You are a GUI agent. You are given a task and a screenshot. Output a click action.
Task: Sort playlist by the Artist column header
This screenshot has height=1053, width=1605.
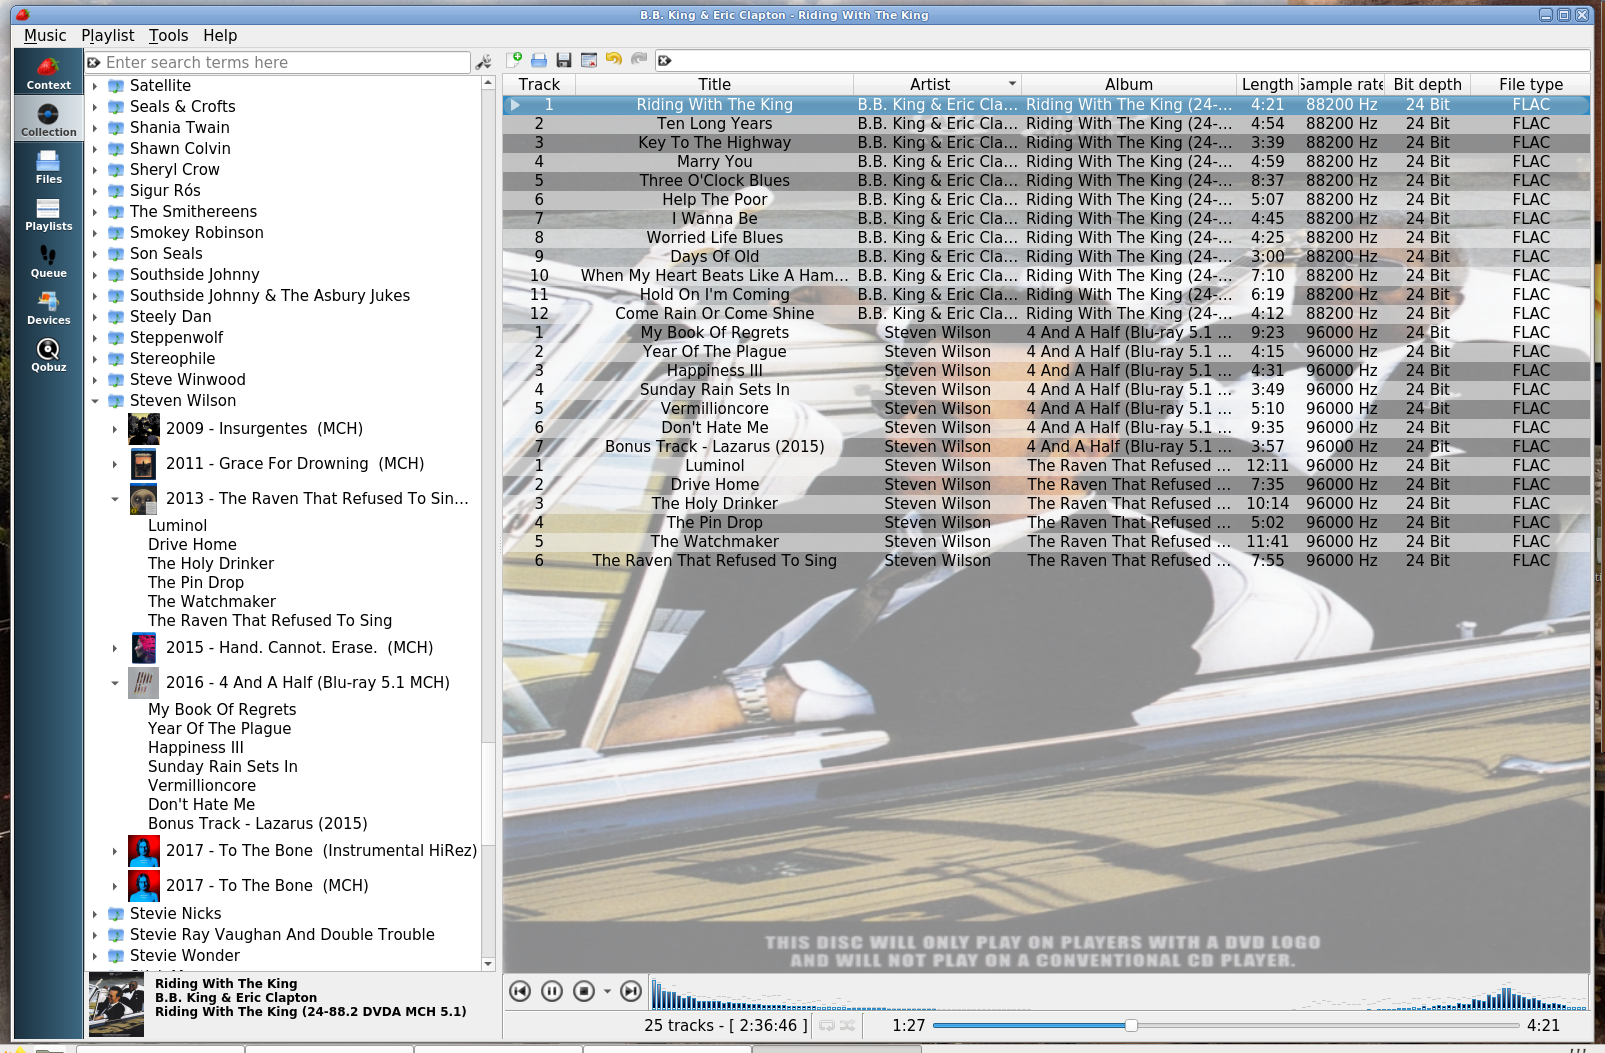tap(937, 84)
